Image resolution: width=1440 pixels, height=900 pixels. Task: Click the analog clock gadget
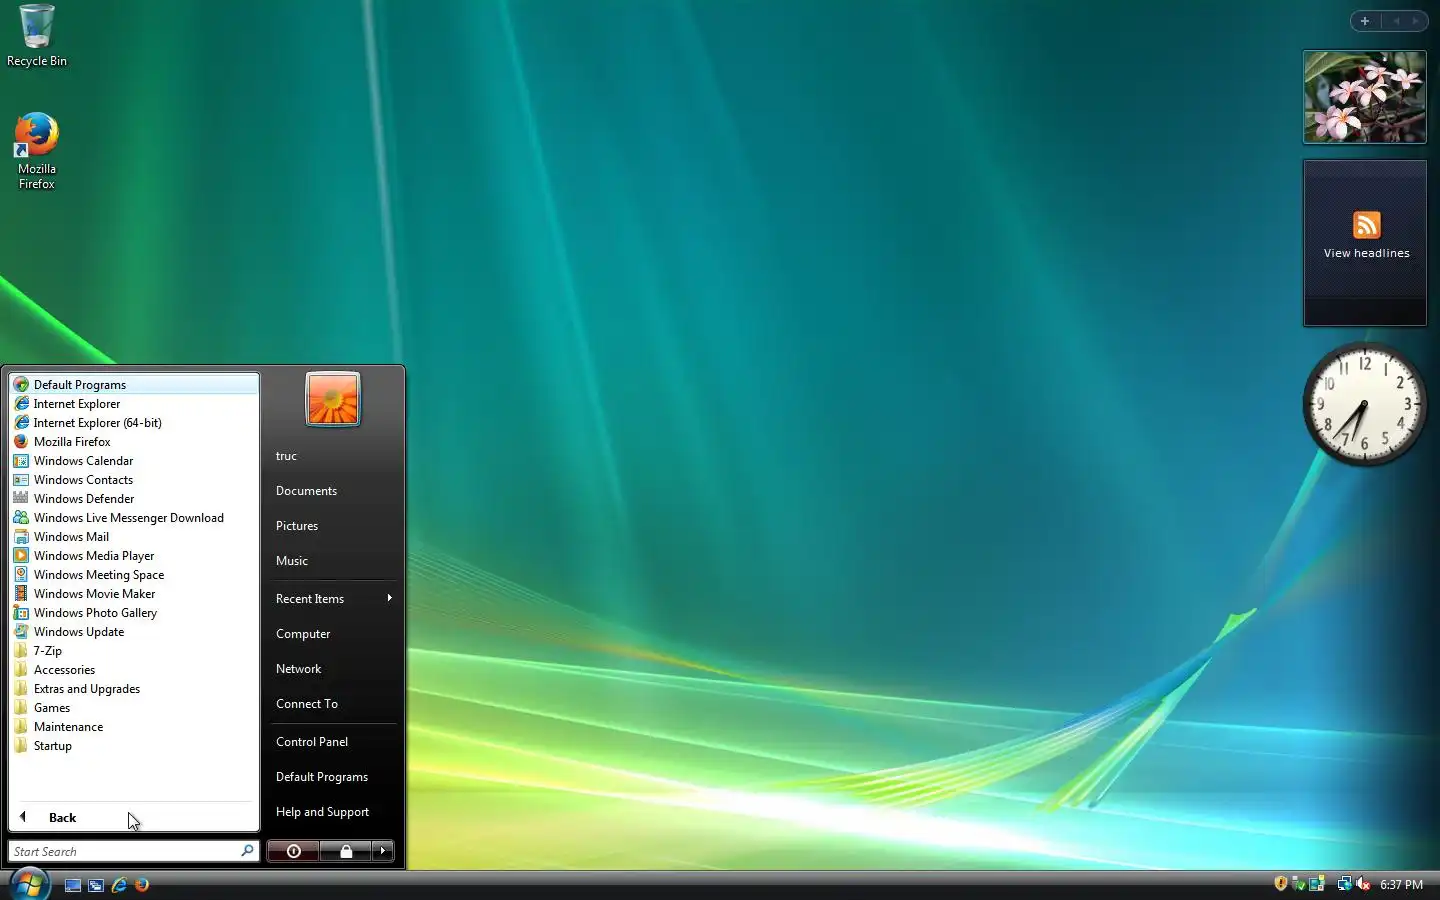(x=1364, y=404)
